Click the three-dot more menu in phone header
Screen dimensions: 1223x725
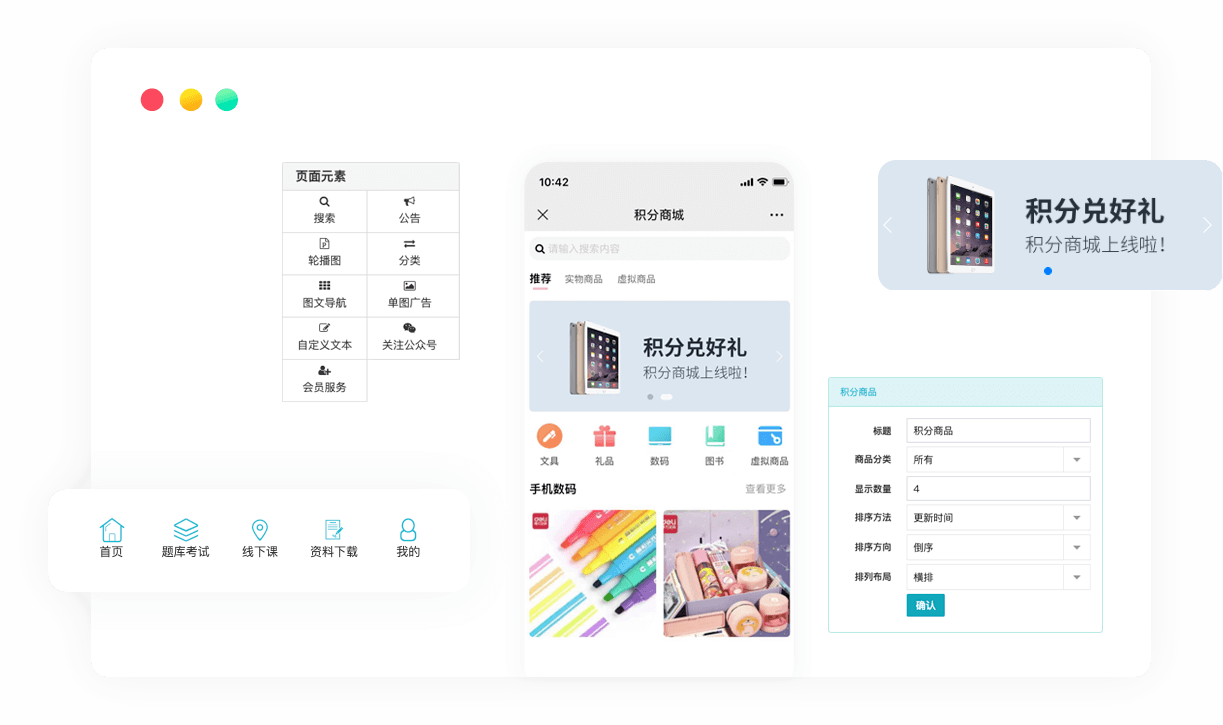click(x=777, y=215)
